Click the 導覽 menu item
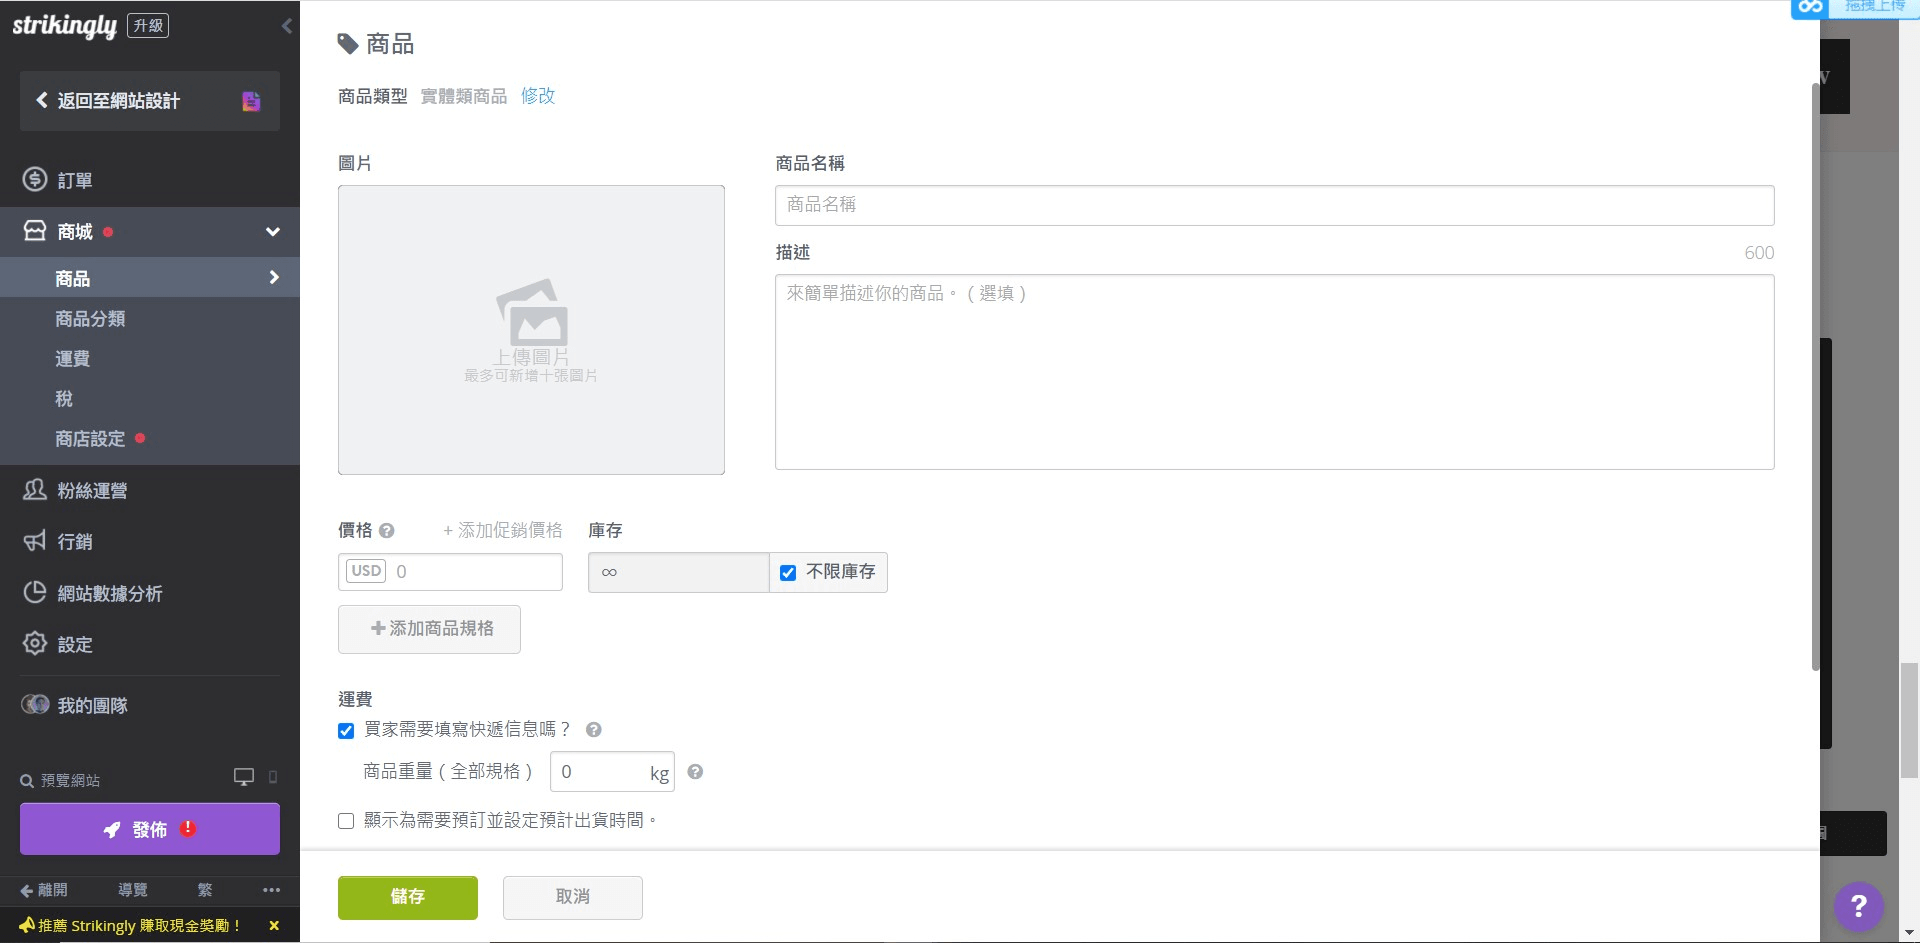The image size is (1920, 943). [x=132, y=889]
